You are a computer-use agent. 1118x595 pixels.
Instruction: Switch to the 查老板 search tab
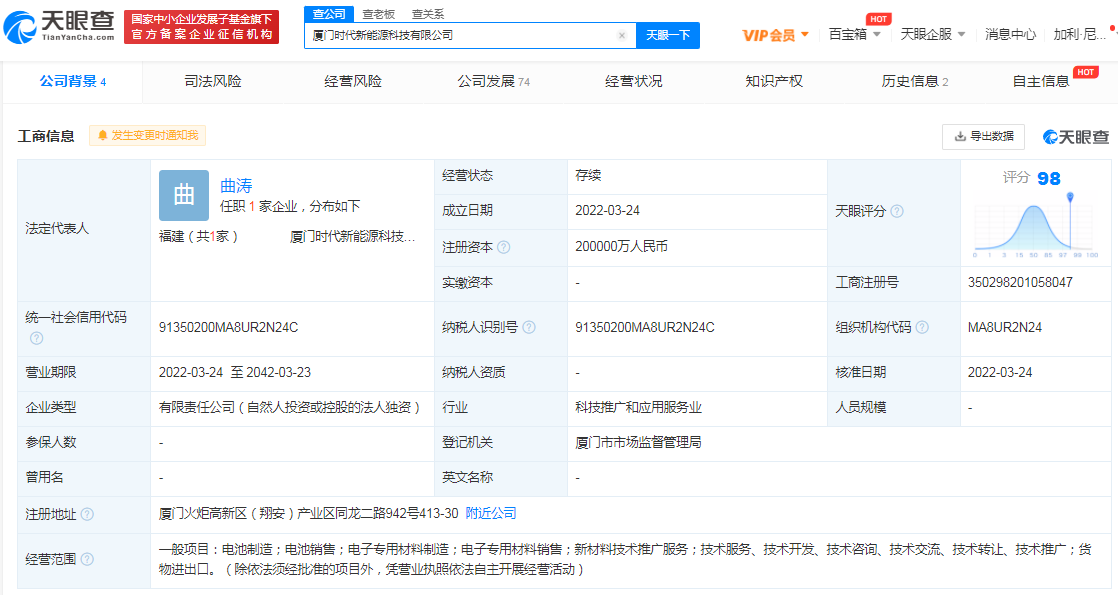pyautogui.click(x=378, y=14)
